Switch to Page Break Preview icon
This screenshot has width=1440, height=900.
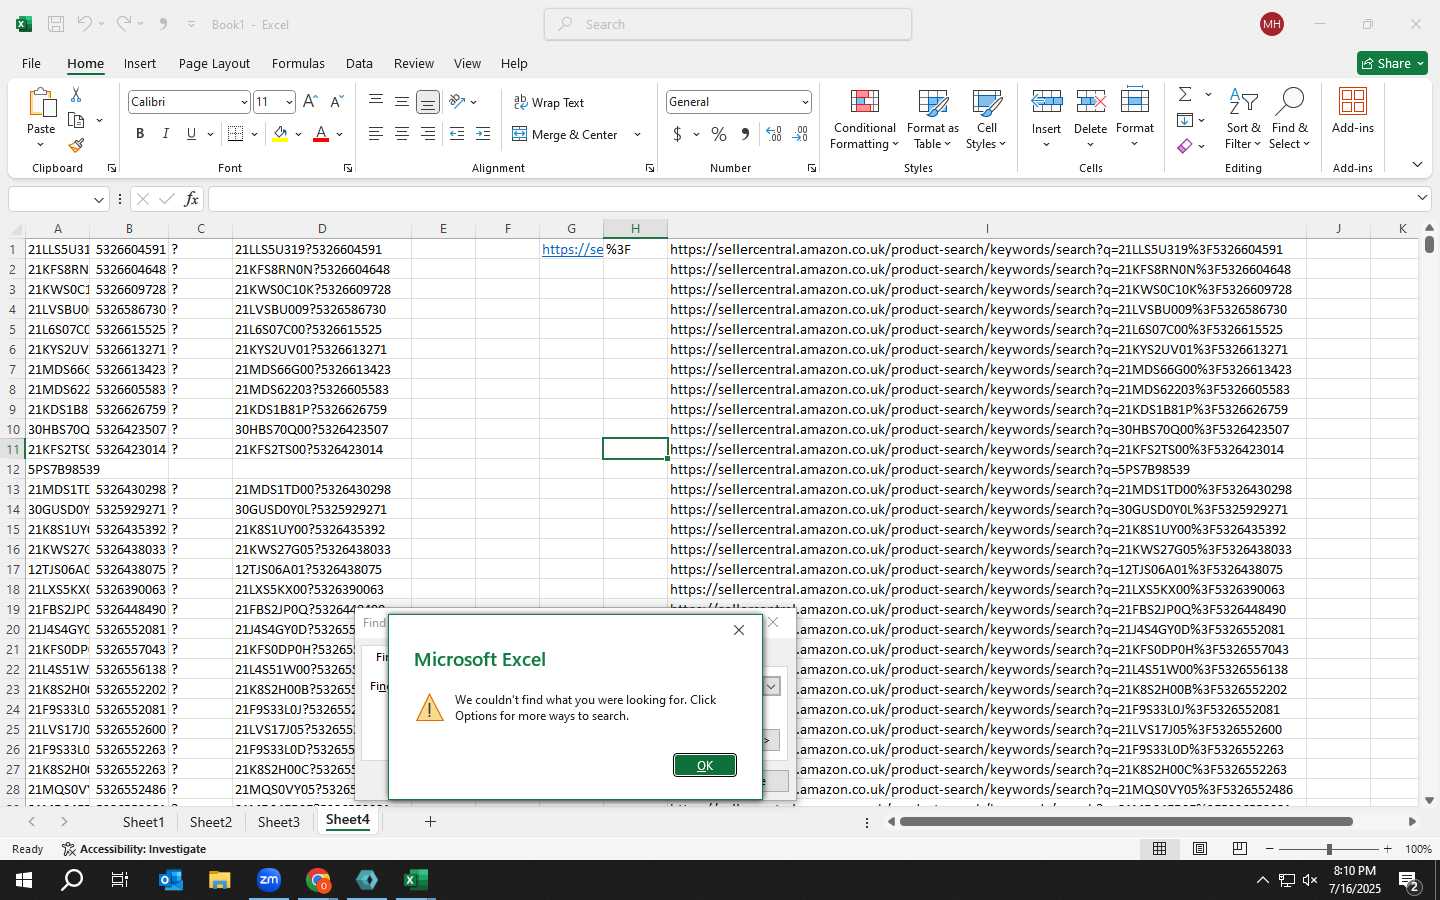(x=1240, y=848)
